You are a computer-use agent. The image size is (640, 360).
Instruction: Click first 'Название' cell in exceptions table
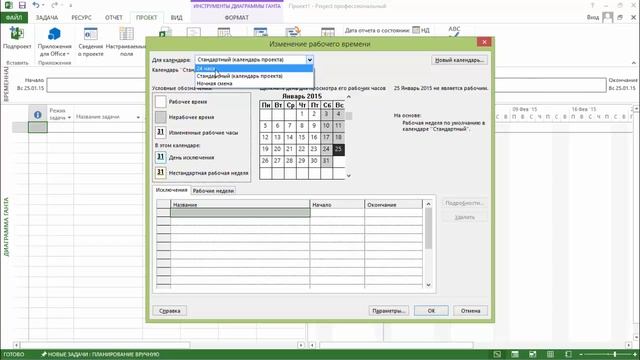240,212
